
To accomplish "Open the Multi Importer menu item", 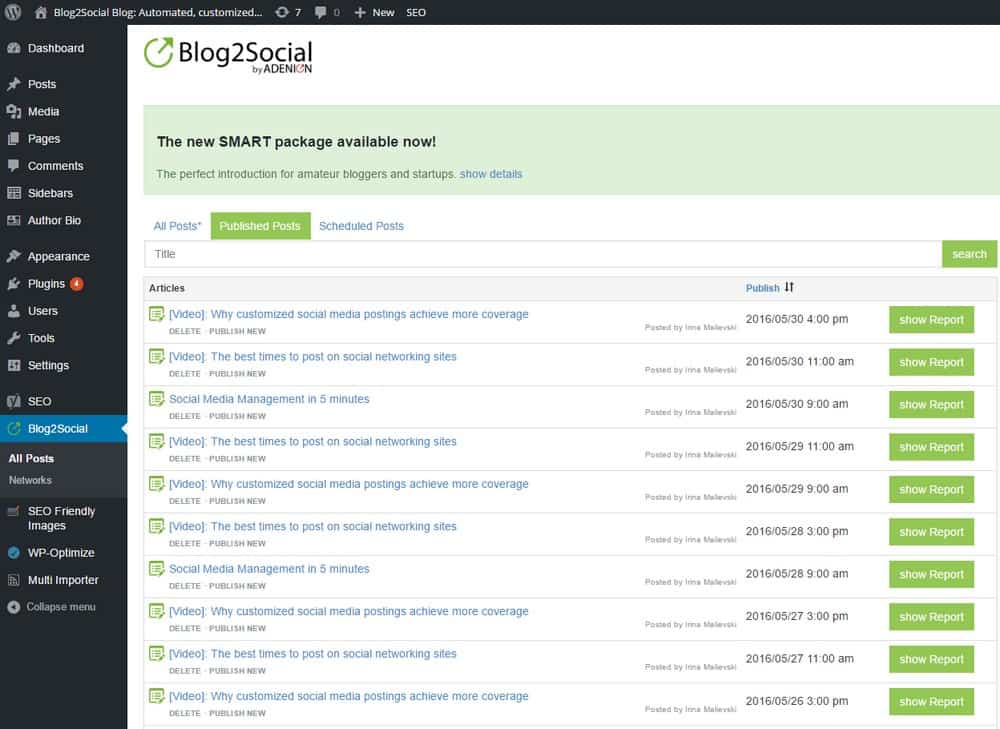I will coord(64,580).
